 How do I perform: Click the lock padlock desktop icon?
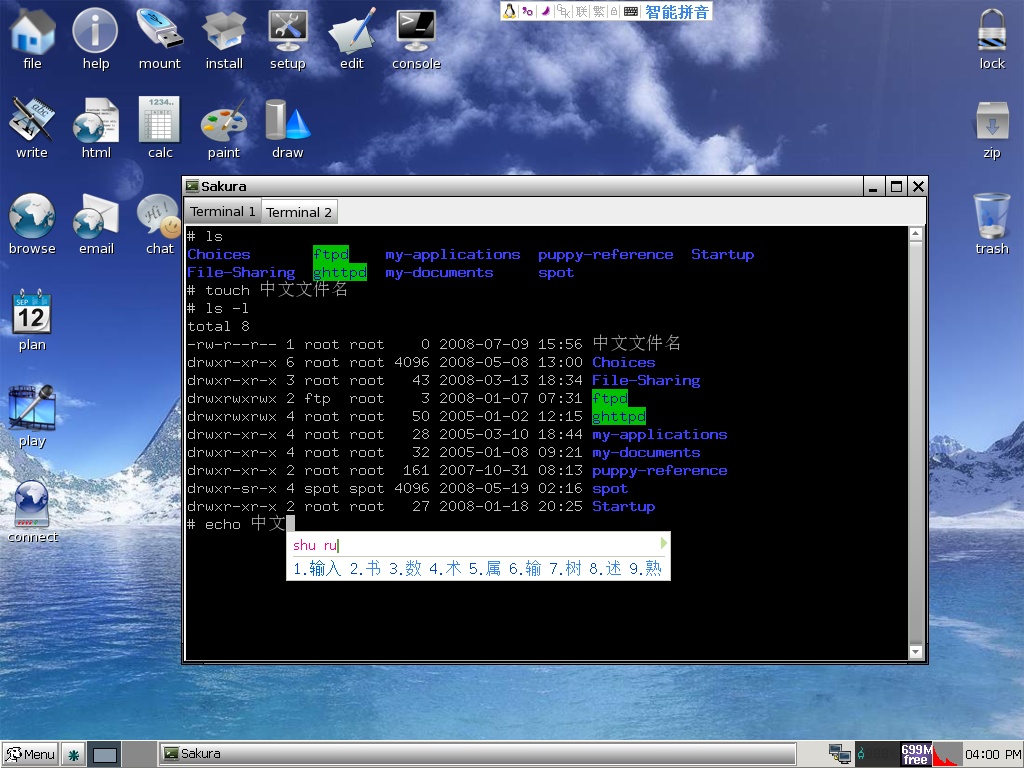(991, 32)
